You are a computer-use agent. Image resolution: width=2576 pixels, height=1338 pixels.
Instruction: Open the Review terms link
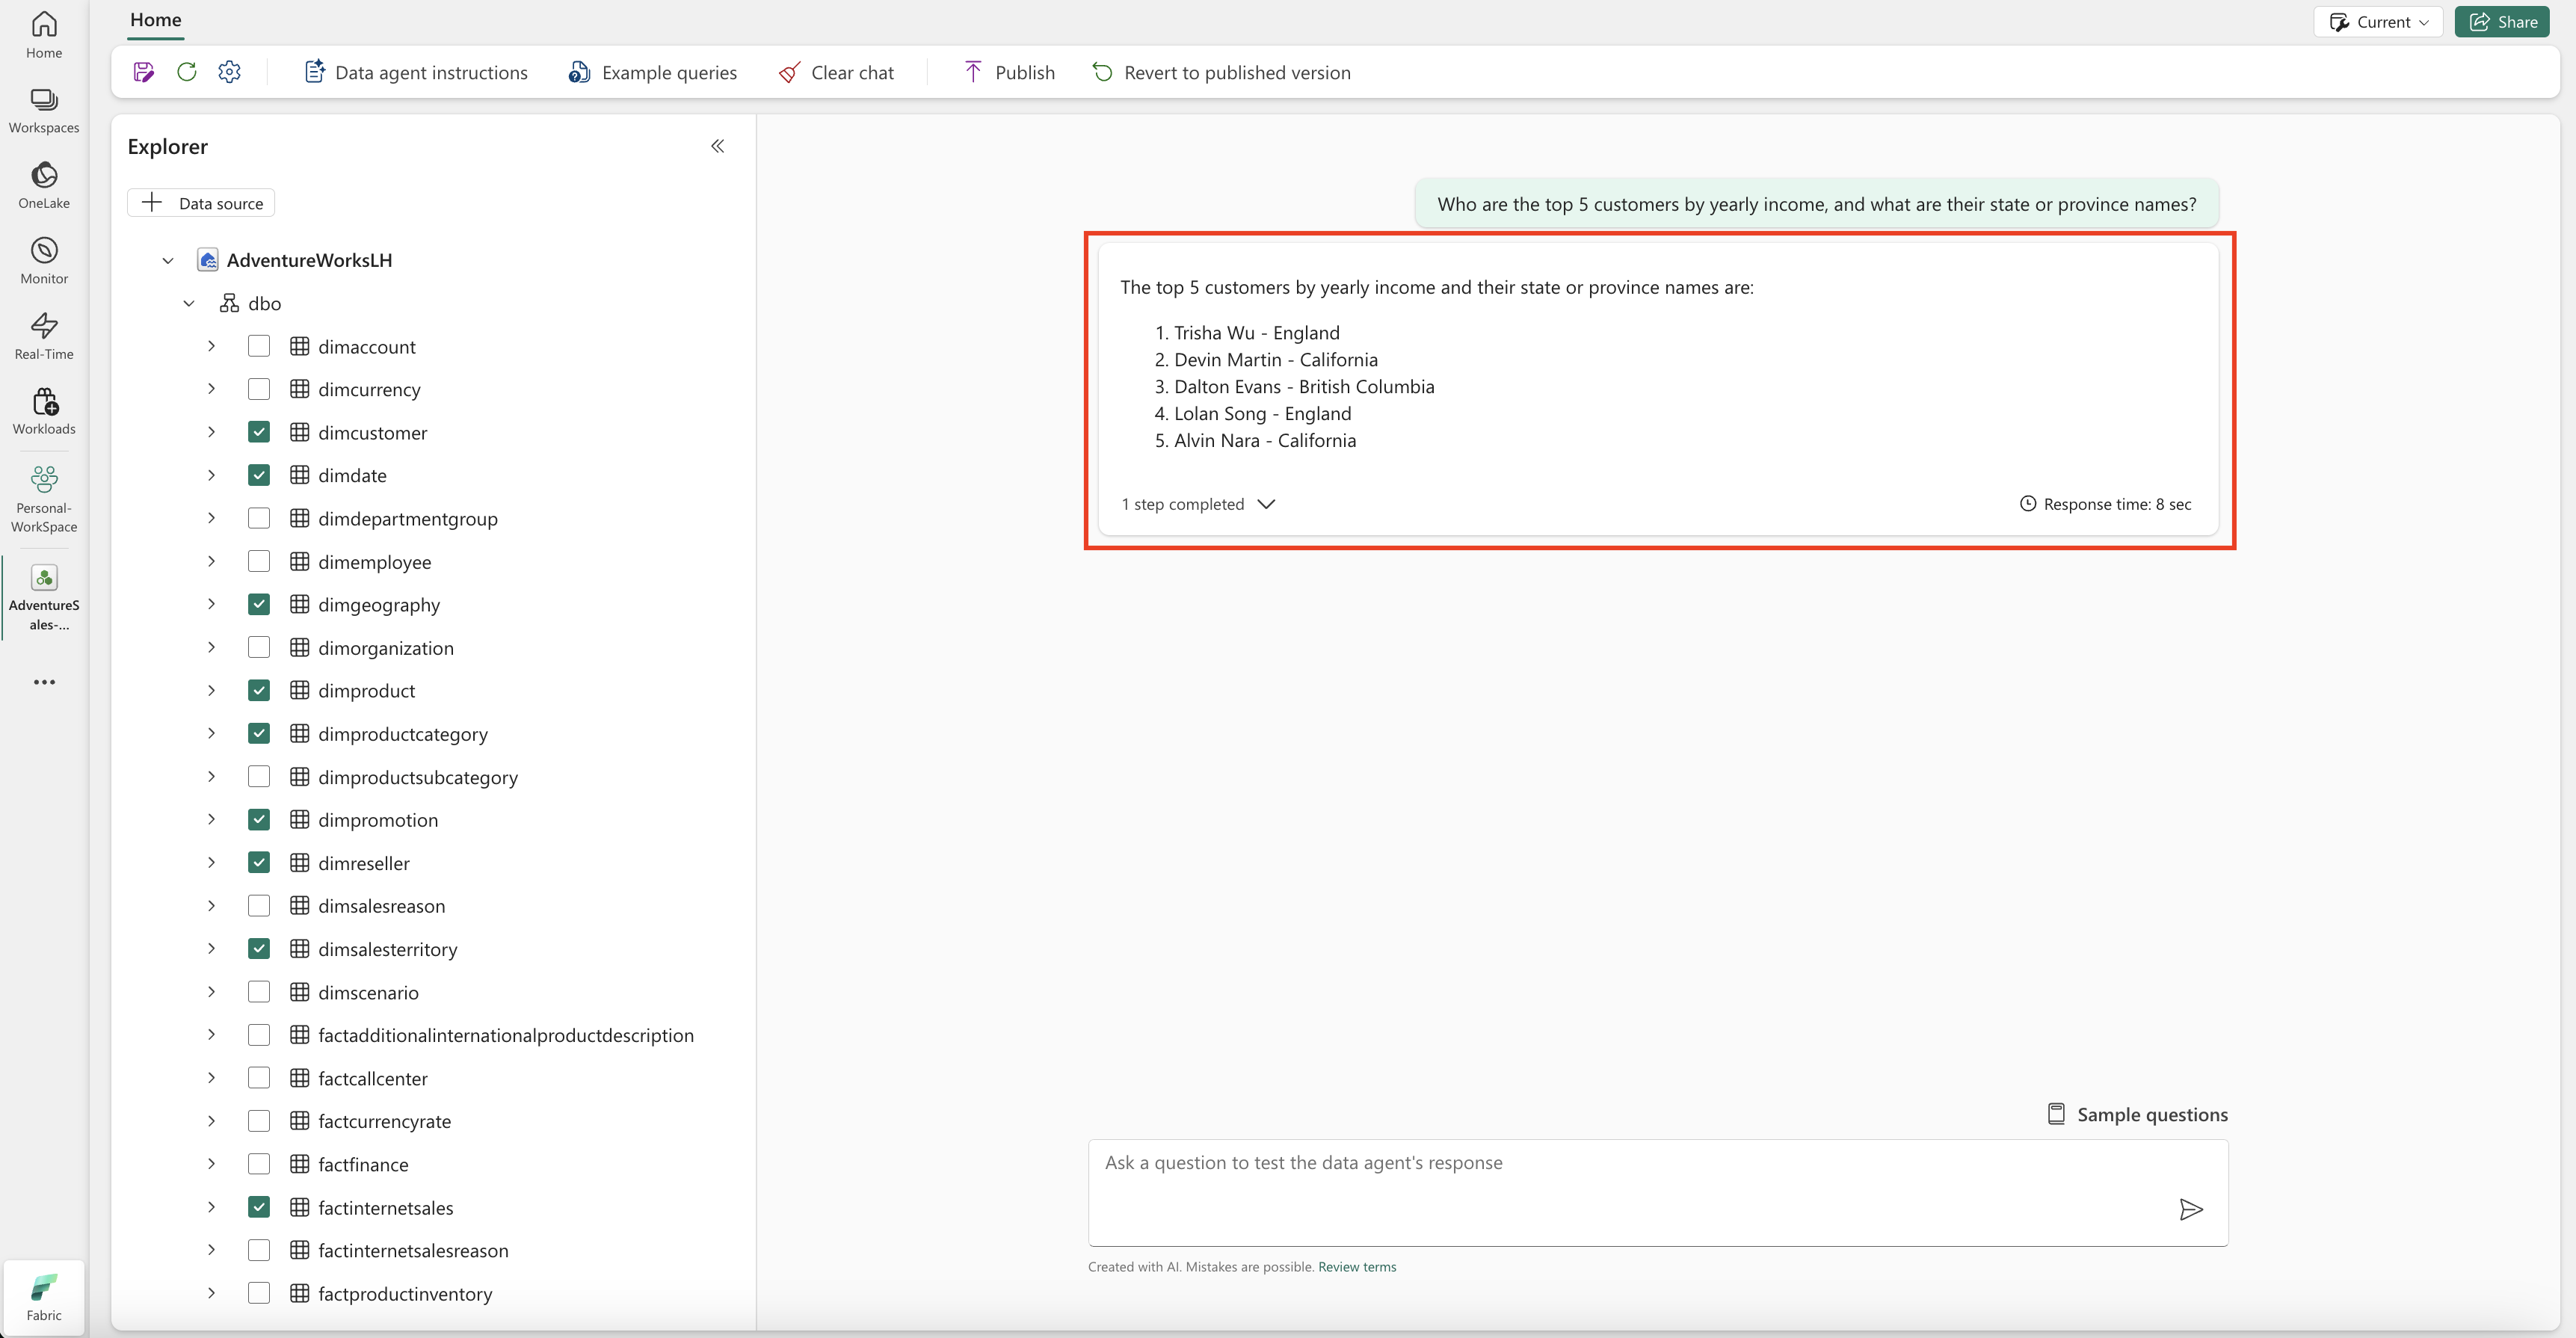coord(1357,1267)
